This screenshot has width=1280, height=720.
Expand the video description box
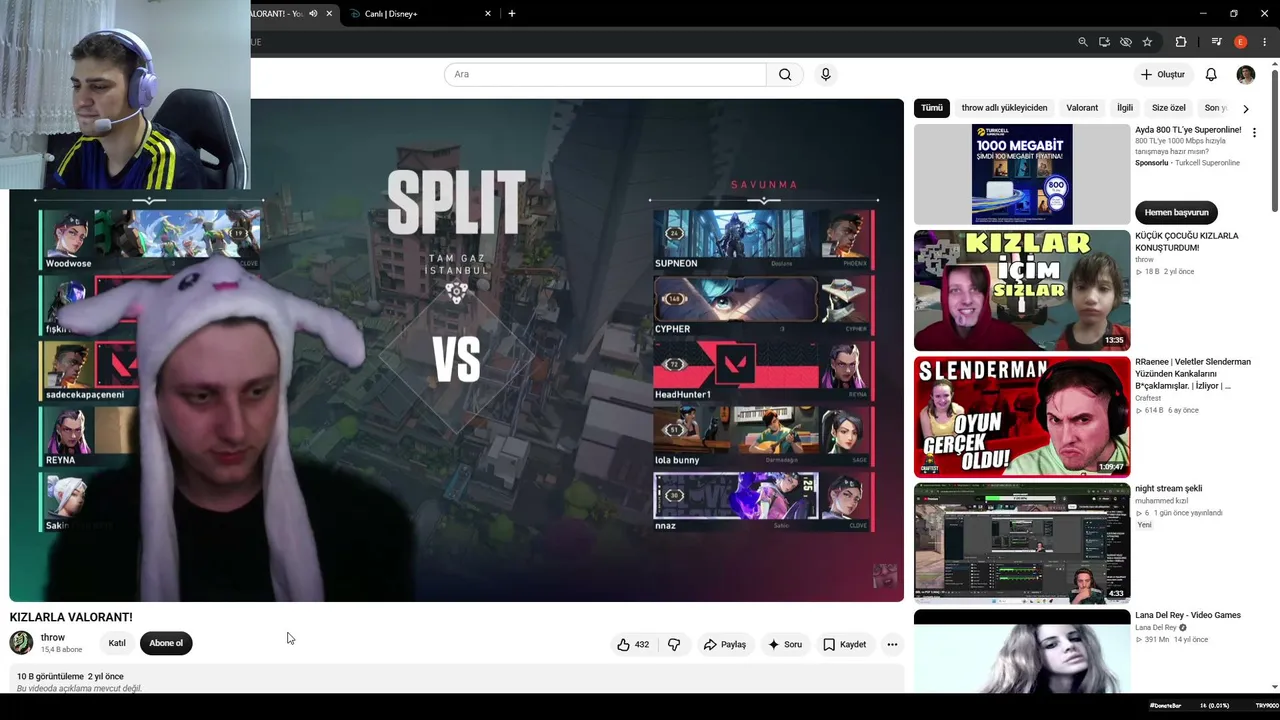[456, 681]
